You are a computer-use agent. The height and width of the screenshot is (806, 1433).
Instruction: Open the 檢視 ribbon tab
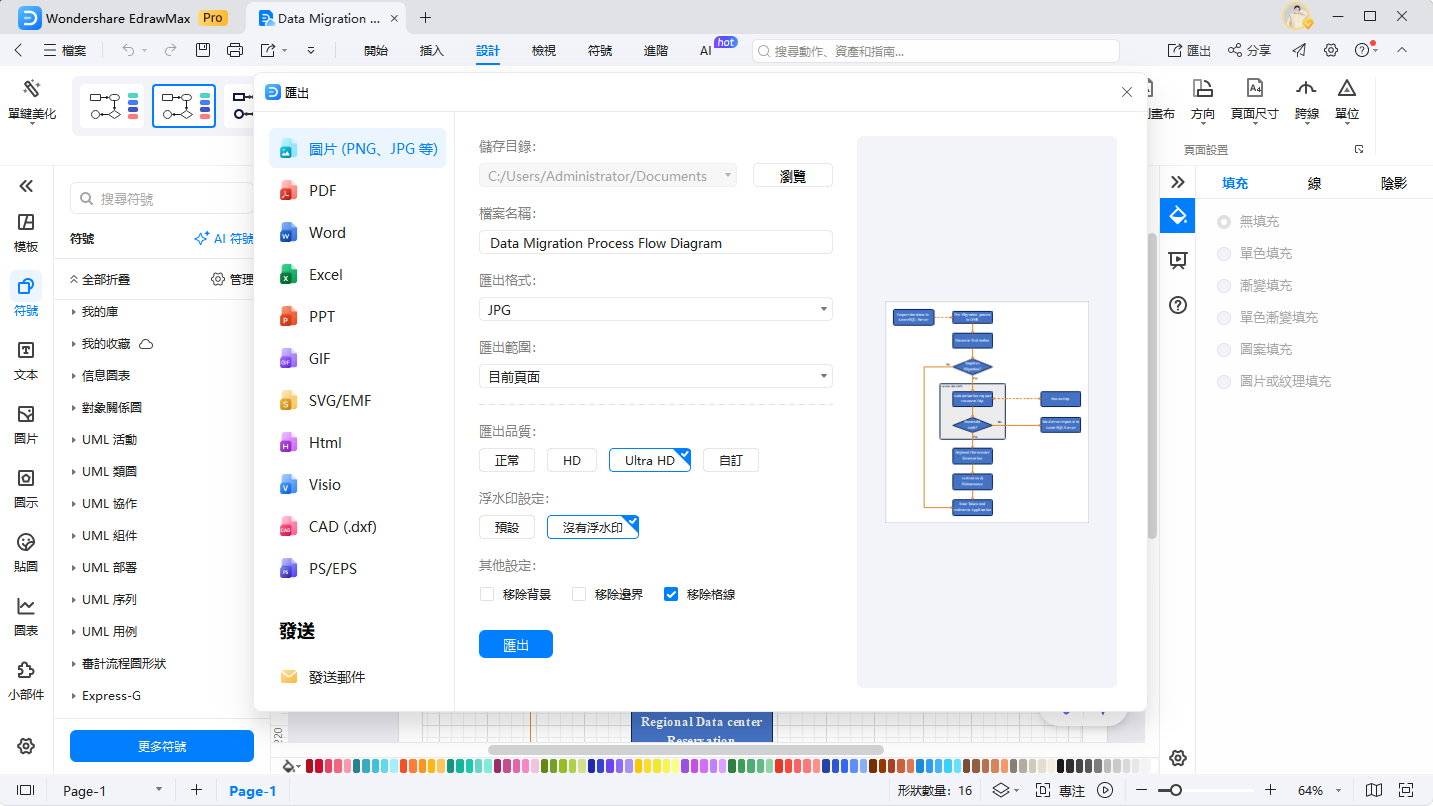click(x=544, y=50)
